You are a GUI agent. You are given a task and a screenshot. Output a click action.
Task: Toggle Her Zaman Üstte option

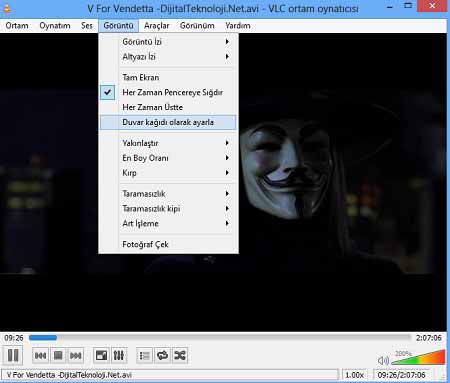(168, 107)
